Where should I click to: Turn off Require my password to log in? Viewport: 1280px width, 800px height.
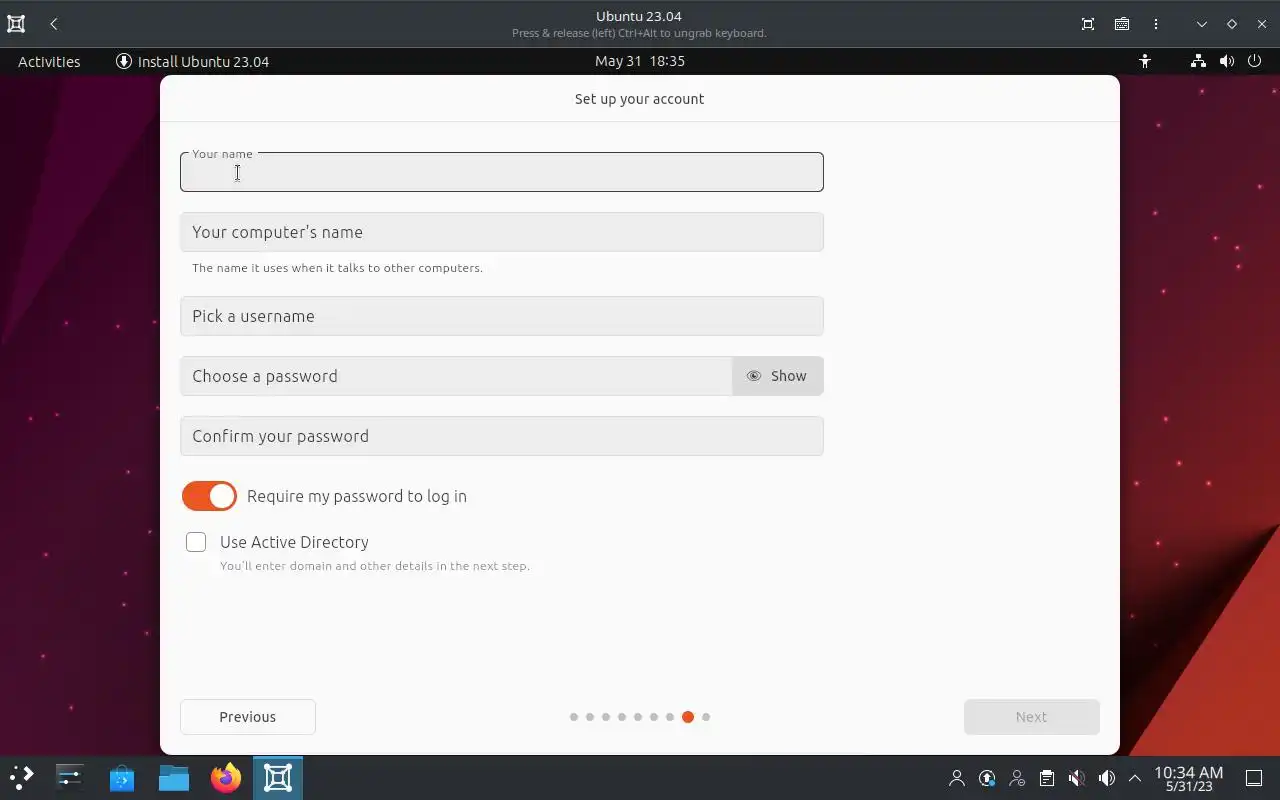pos(209,496)
